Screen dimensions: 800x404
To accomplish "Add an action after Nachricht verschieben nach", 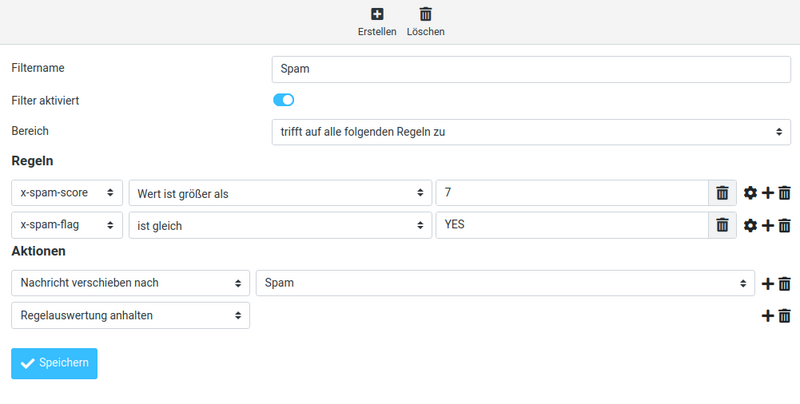I will coord(767,284).
